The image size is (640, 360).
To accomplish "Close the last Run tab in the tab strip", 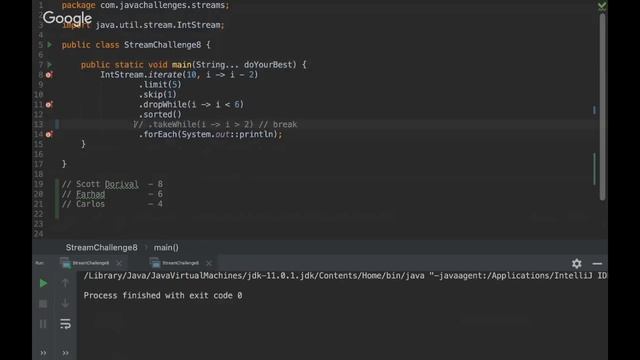I will tap(209, 263).
